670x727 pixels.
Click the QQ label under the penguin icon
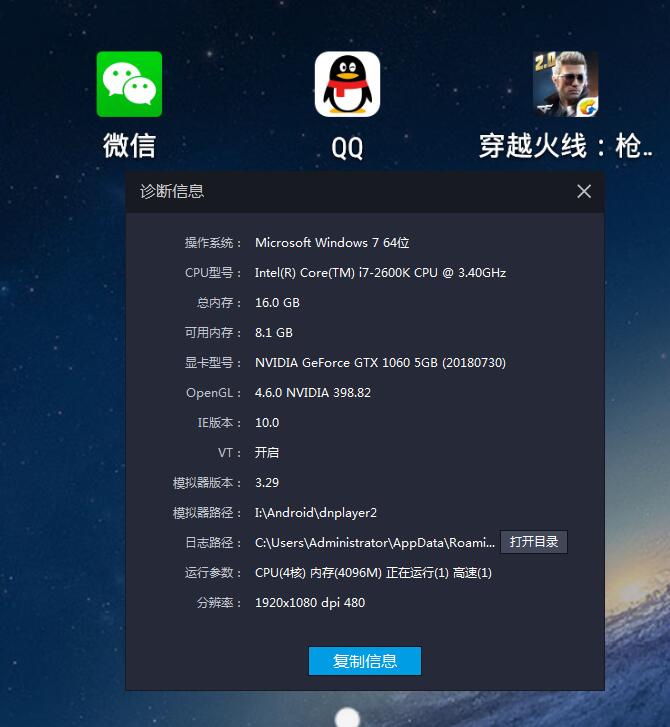[347, 148]
